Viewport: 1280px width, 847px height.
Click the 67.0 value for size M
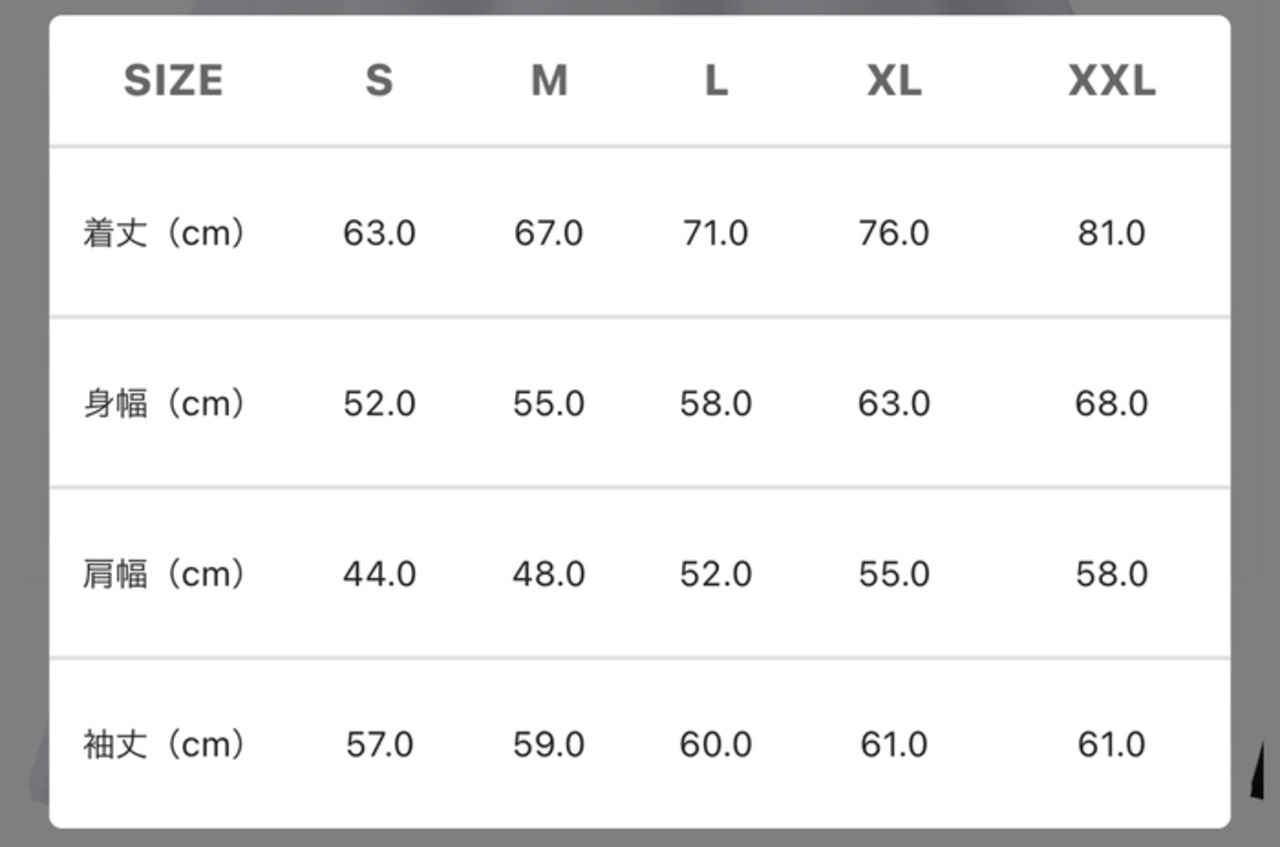549,233
